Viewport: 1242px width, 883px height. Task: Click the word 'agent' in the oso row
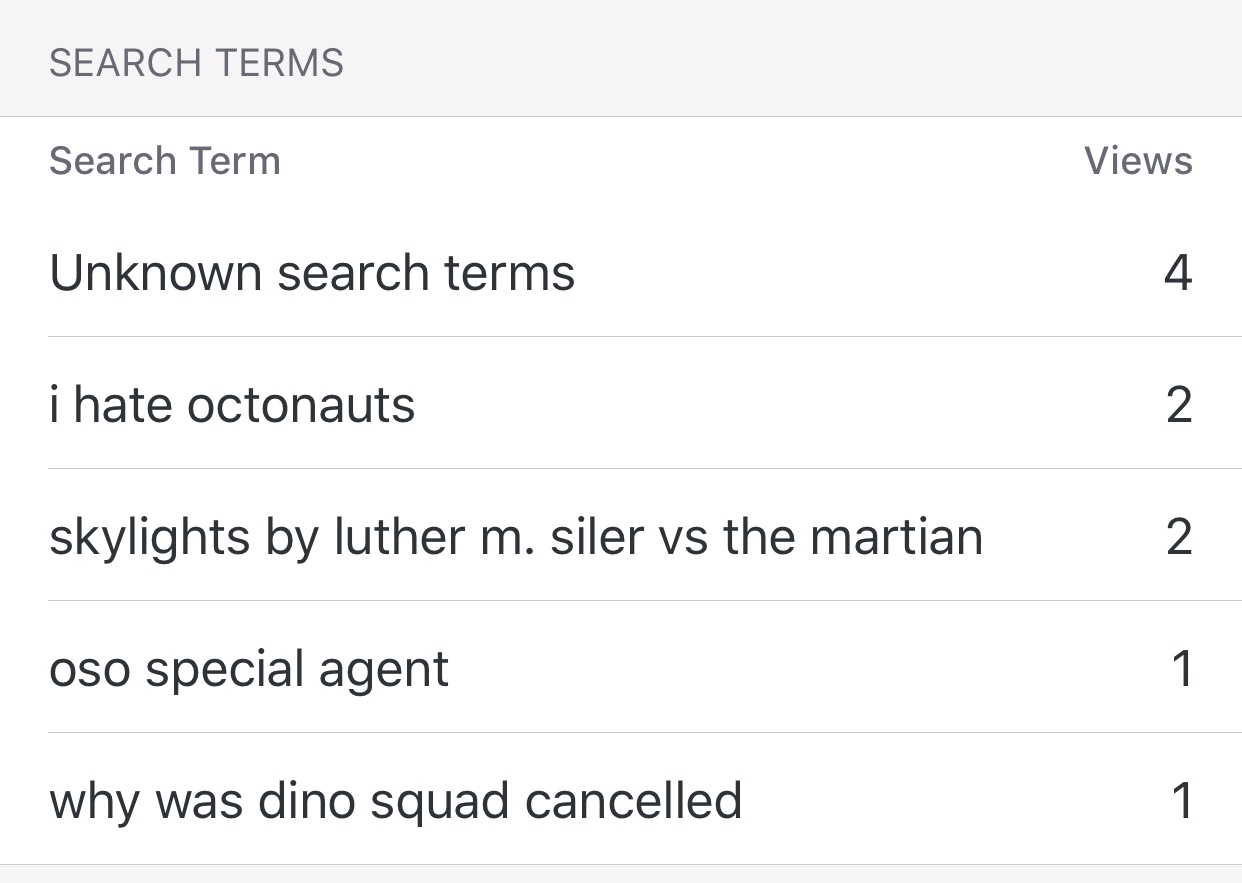tap(384, 671)
